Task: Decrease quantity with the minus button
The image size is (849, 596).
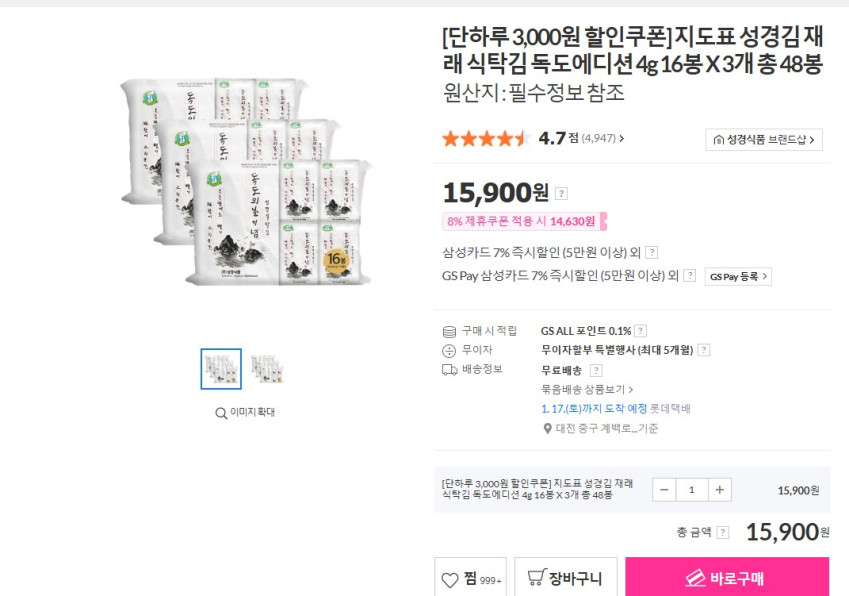Action: [664, 490]
